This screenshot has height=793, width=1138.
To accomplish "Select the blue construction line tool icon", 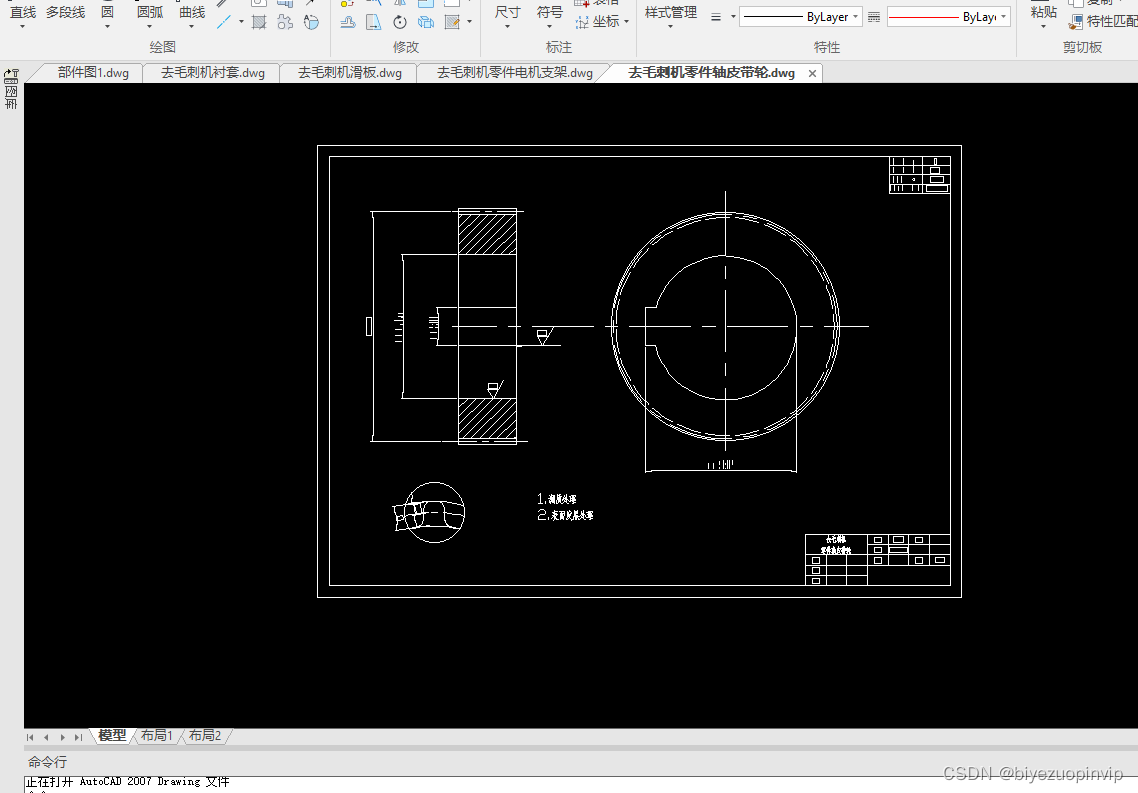I will pos(224,22).
